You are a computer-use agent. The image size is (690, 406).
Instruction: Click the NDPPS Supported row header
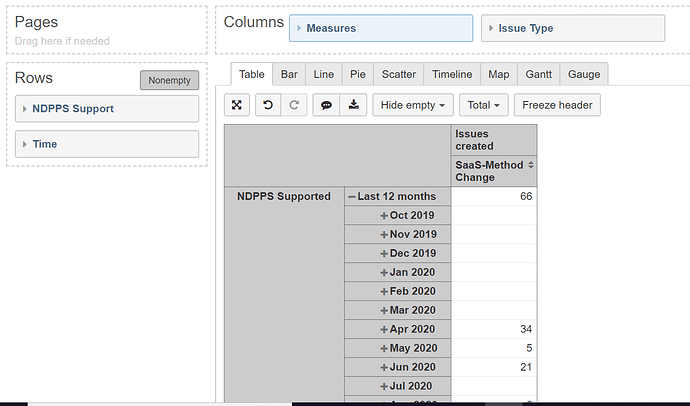click(284, 197)
